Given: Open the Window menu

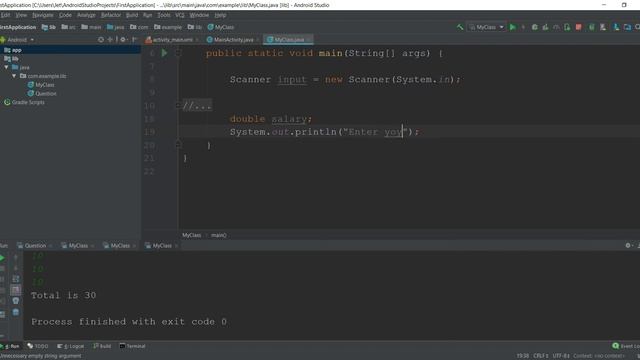Looking at the screenshot, I should pos(199,15).
